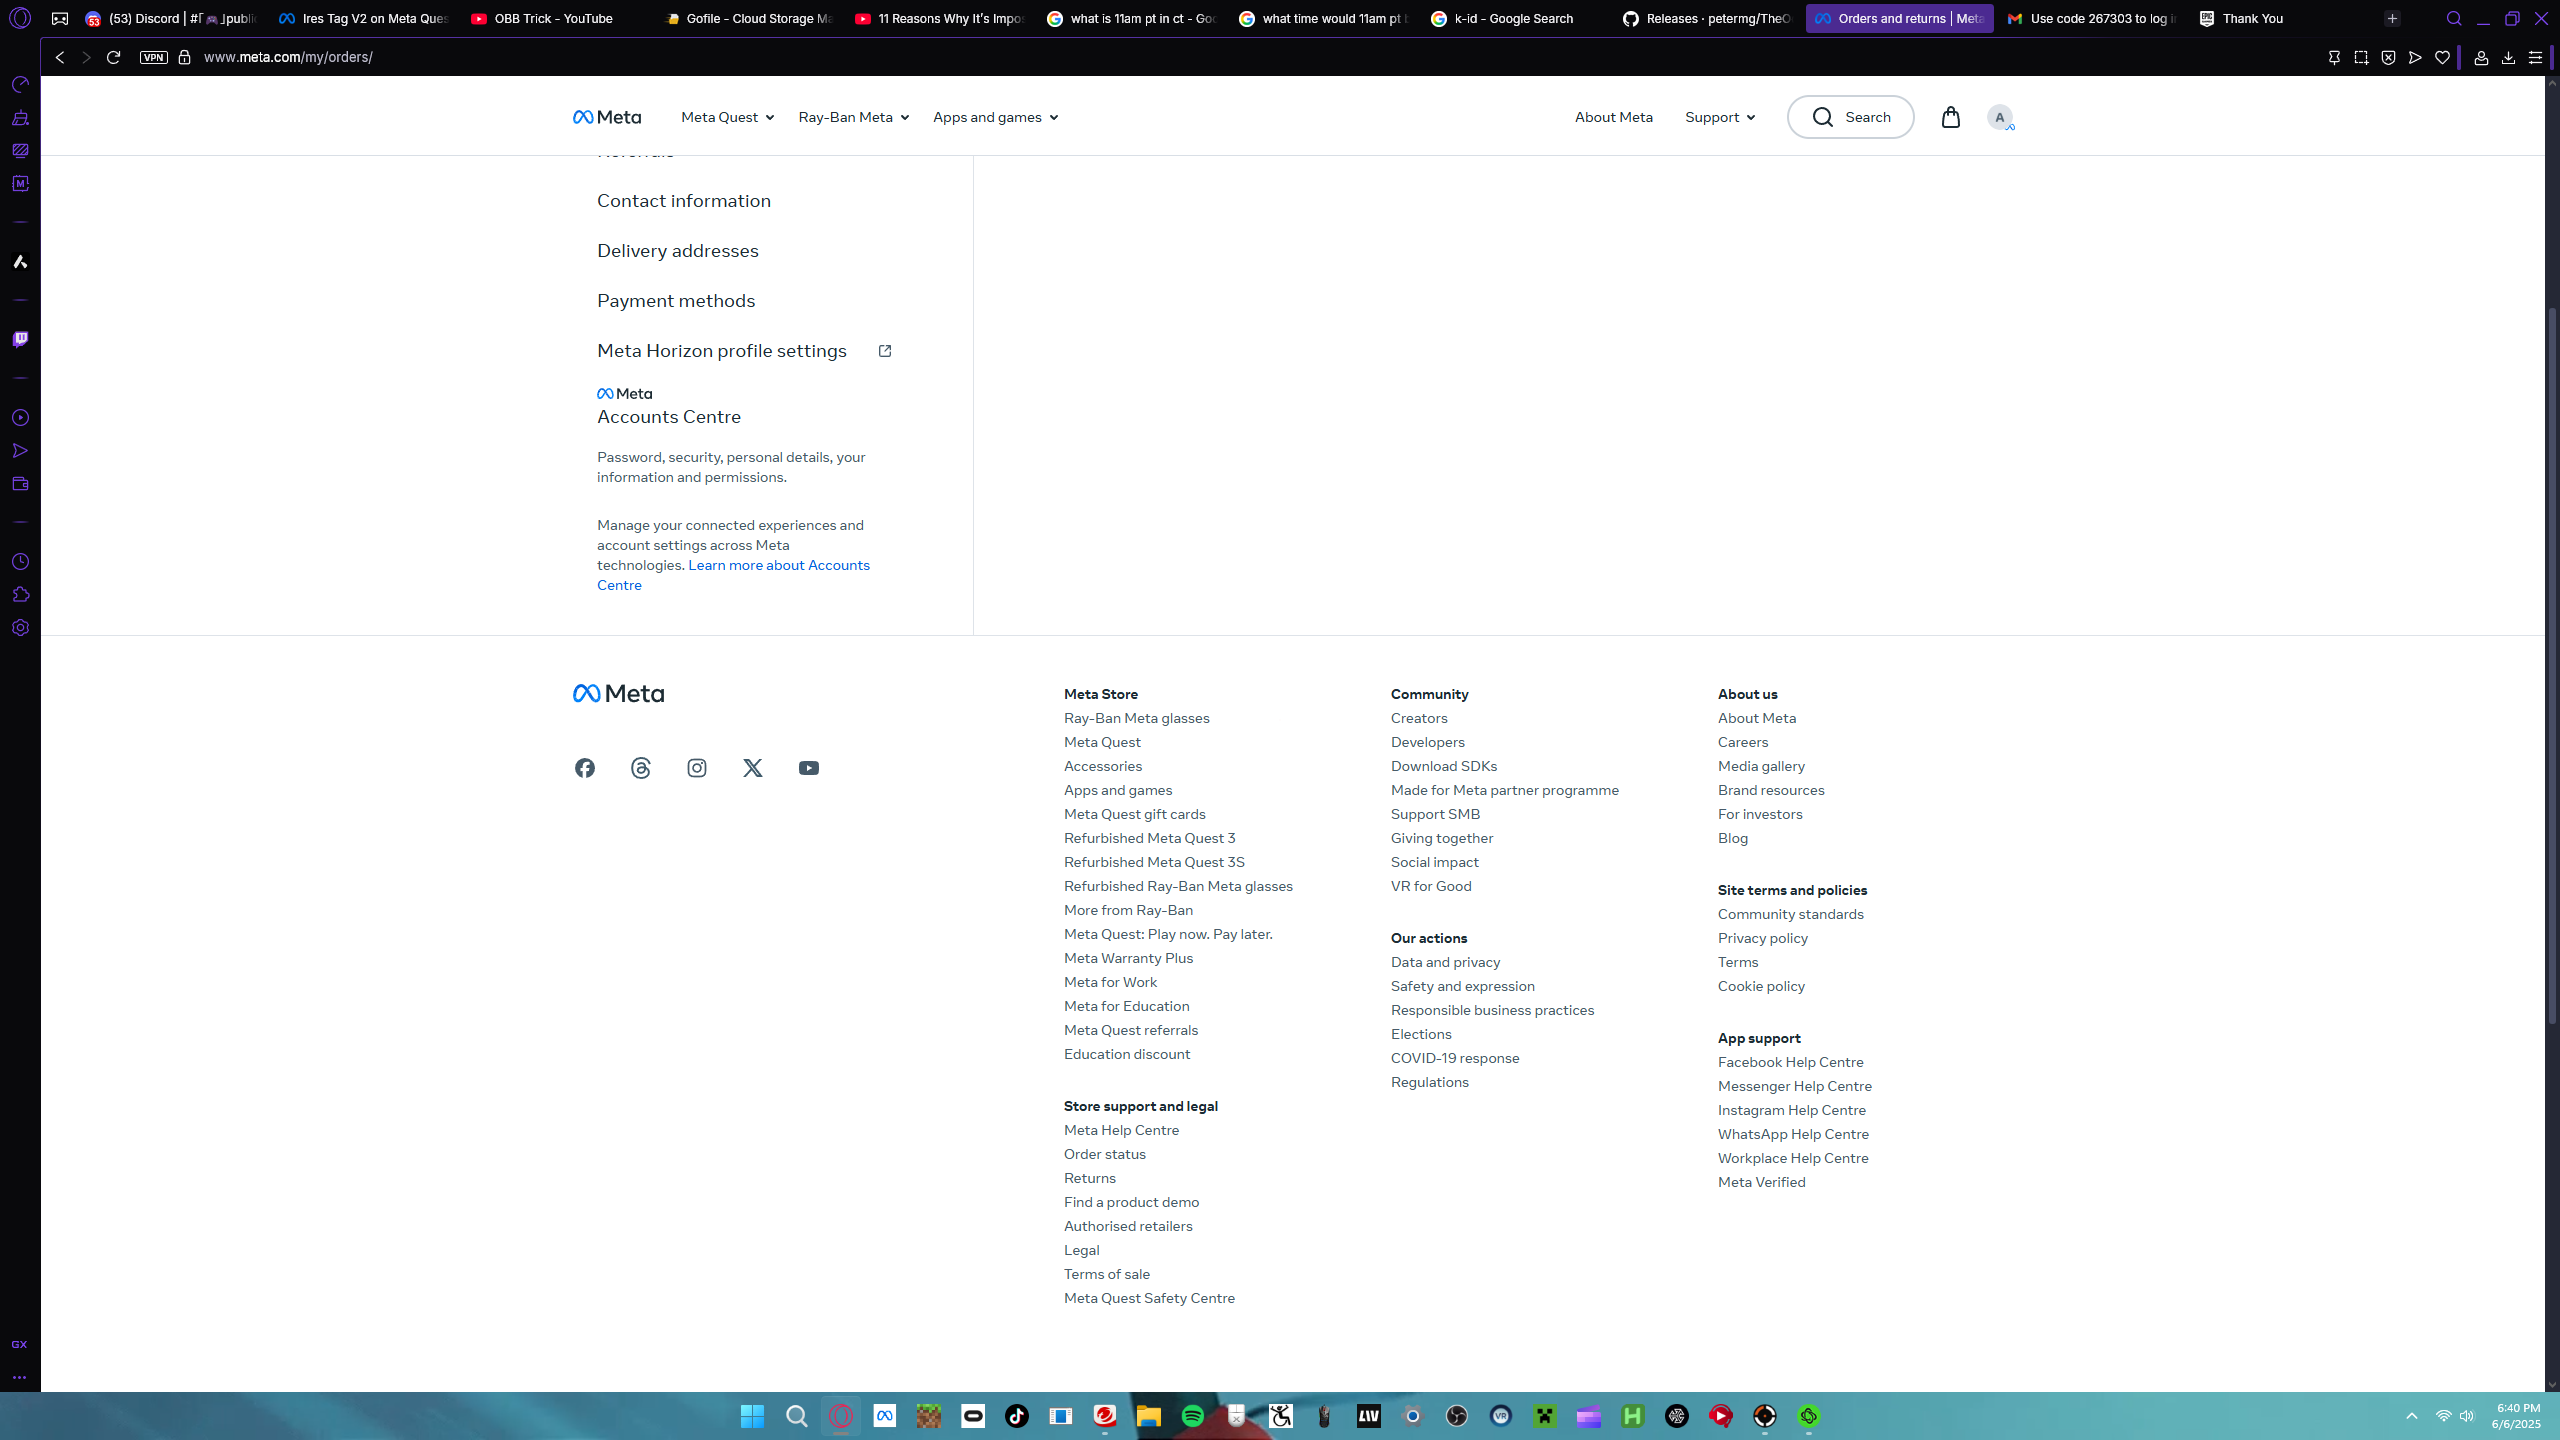This screenshot has width=2560, height=1440.
Task: Open WhatsApp Help Centre footer link
Action: click(1793, 1134)
